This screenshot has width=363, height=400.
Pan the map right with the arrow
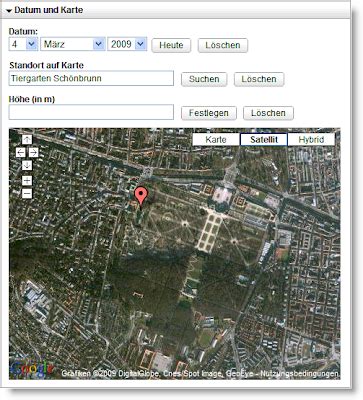(x=33, y=152)
